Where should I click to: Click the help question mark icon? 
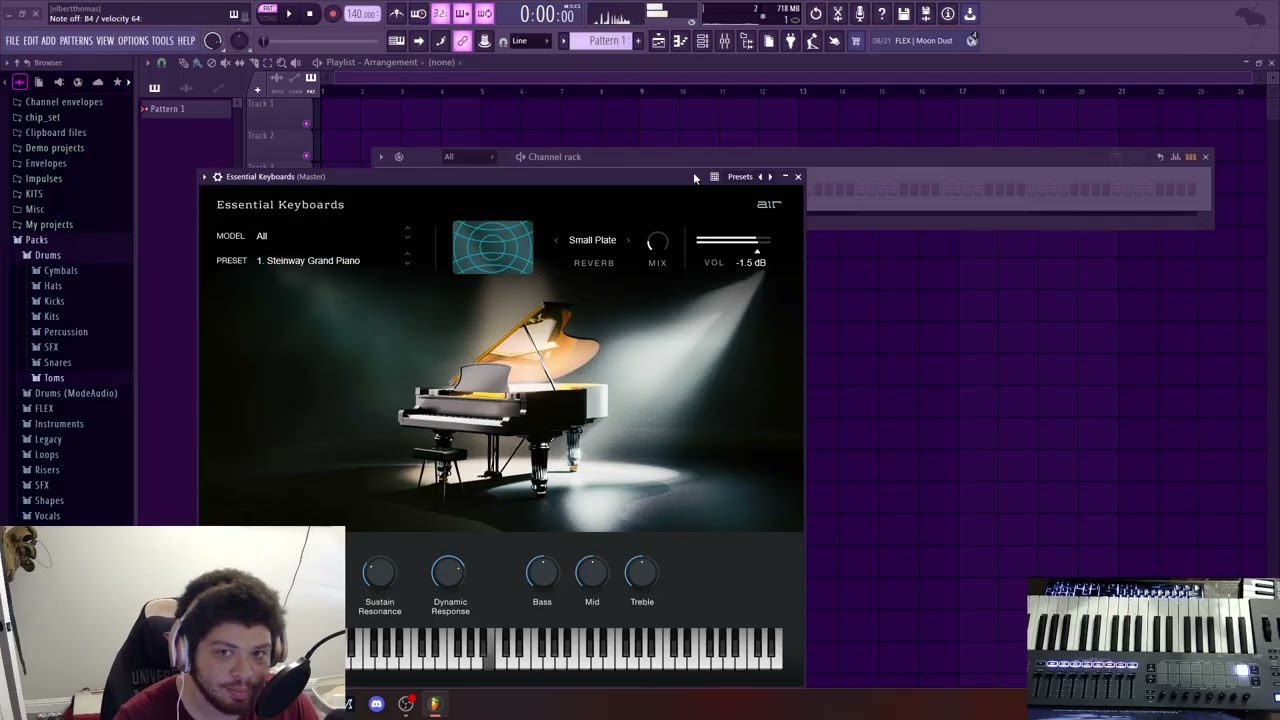882,14
